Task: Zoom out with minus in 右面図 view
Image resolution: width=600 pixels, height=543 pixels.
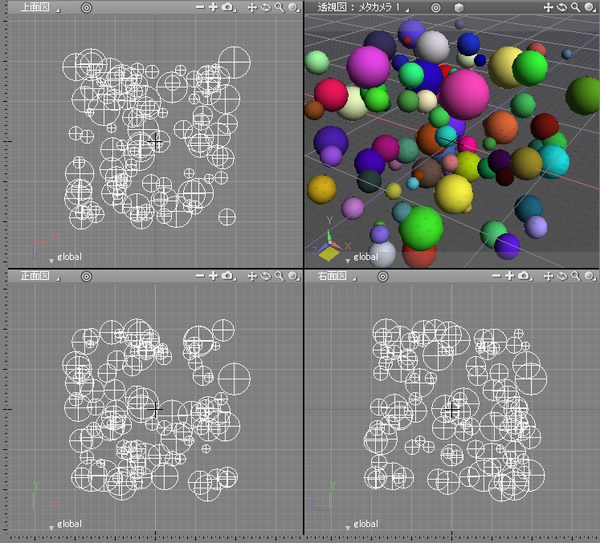Action: (496, 276)
